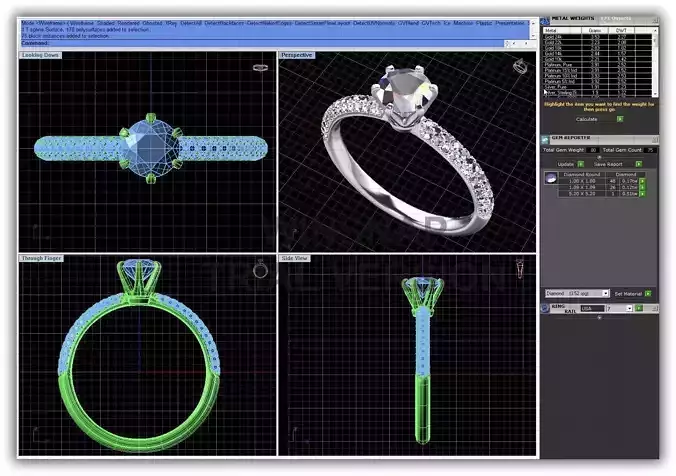Click the Diamond Round table header
This screenshot has width=676, height=476.
click(582, 175)
